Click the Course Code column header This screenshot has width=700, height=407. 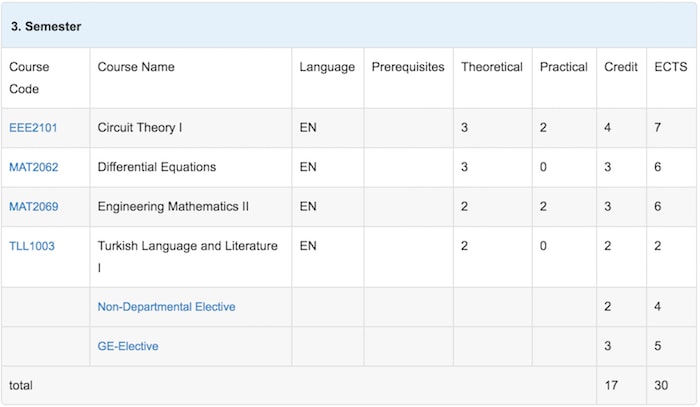(29, 78)
